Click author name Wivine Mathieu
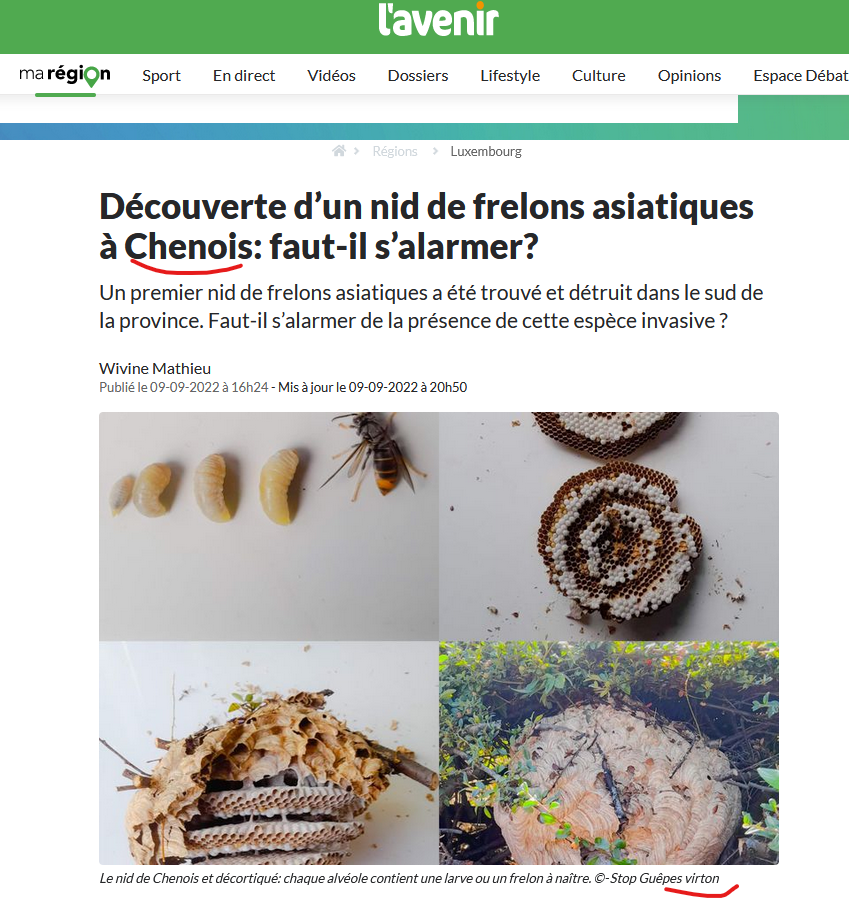This screenshot has height=900, width=849. tap(155, 368)
